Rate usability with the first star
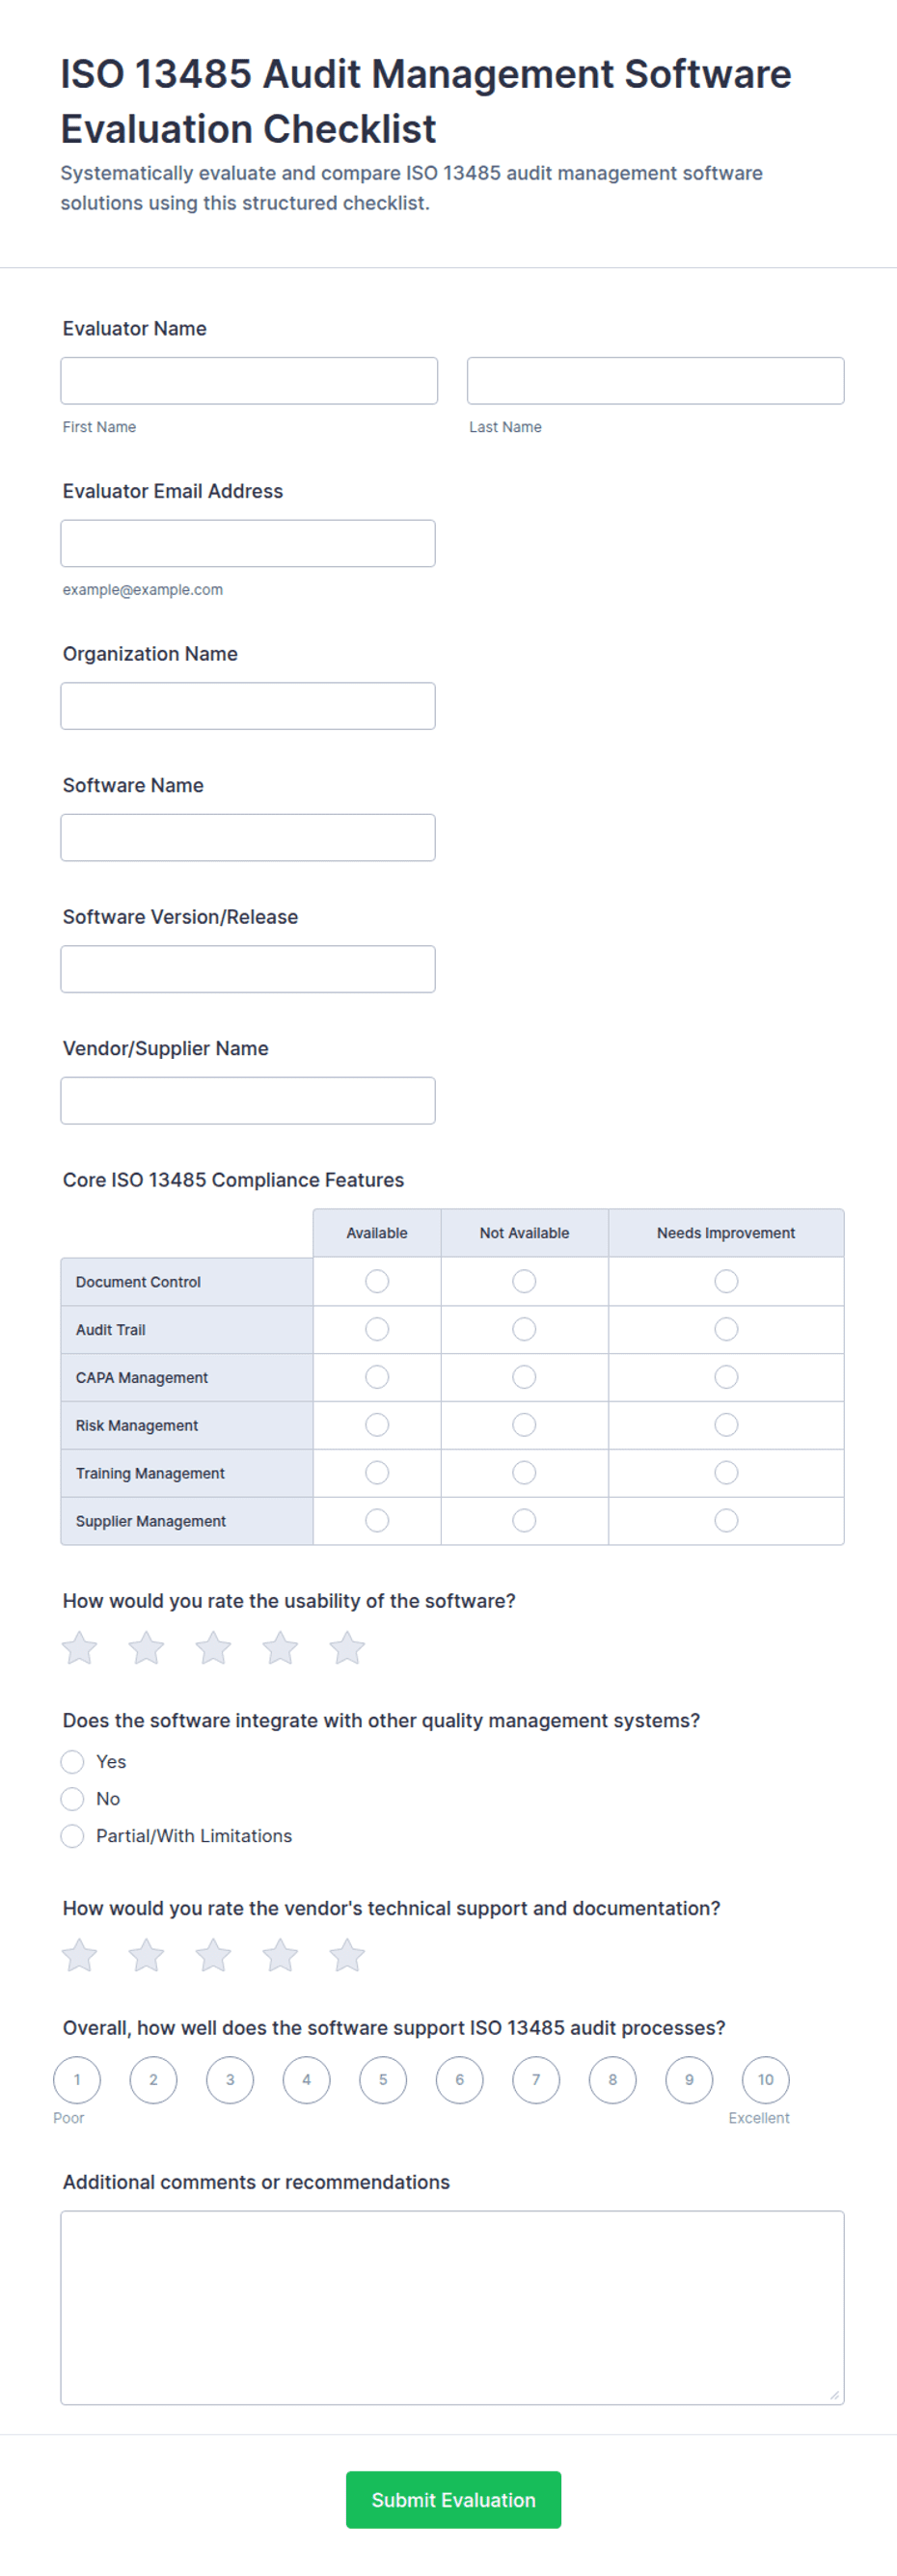 (x=80, y=1647)
